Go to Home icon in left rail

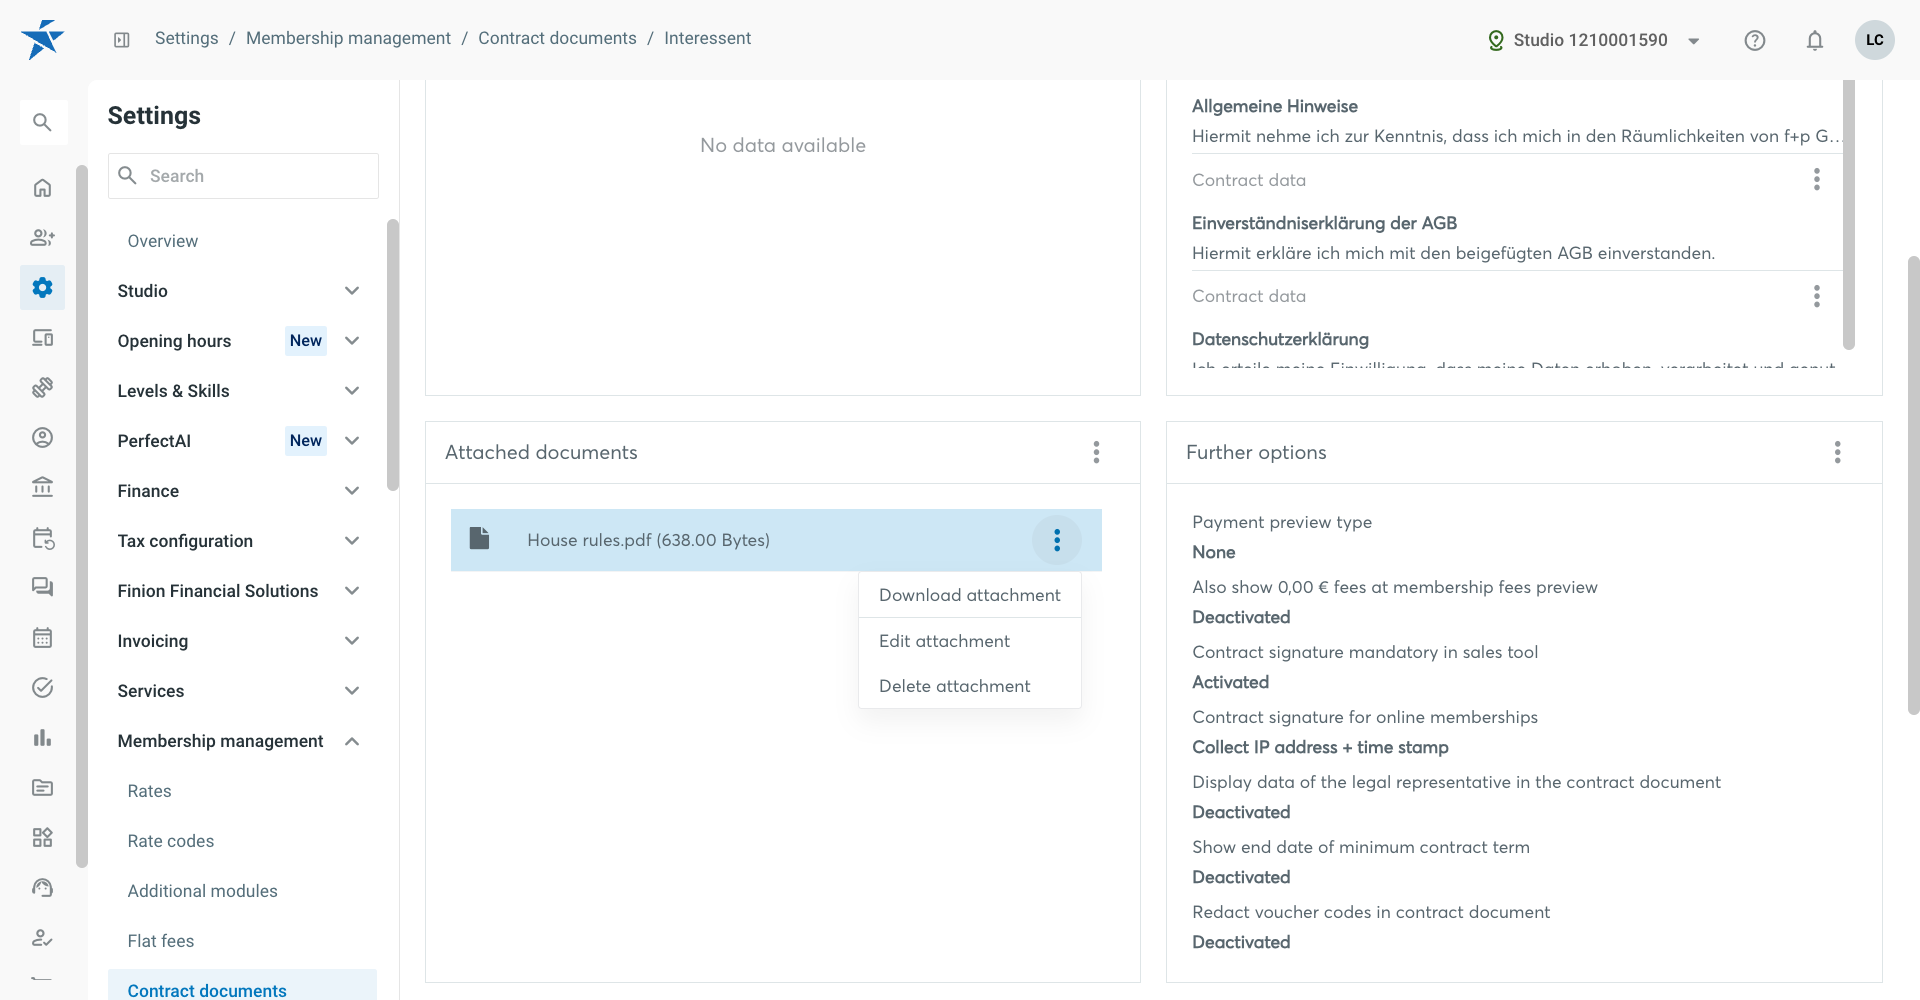(42, 187)
